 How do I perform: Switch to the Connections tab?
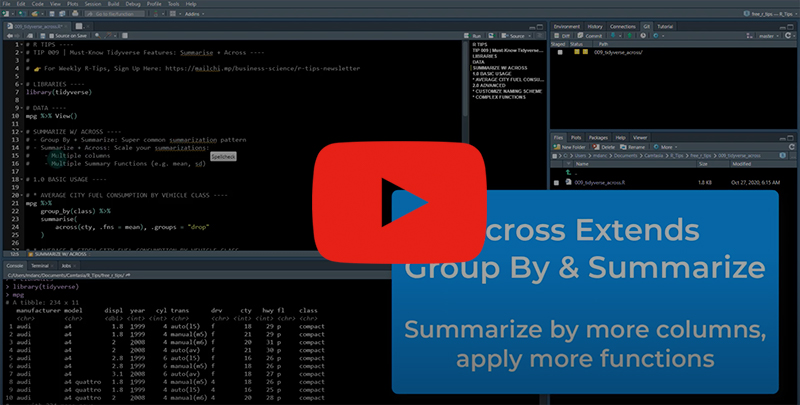click(x=622, y=27)
